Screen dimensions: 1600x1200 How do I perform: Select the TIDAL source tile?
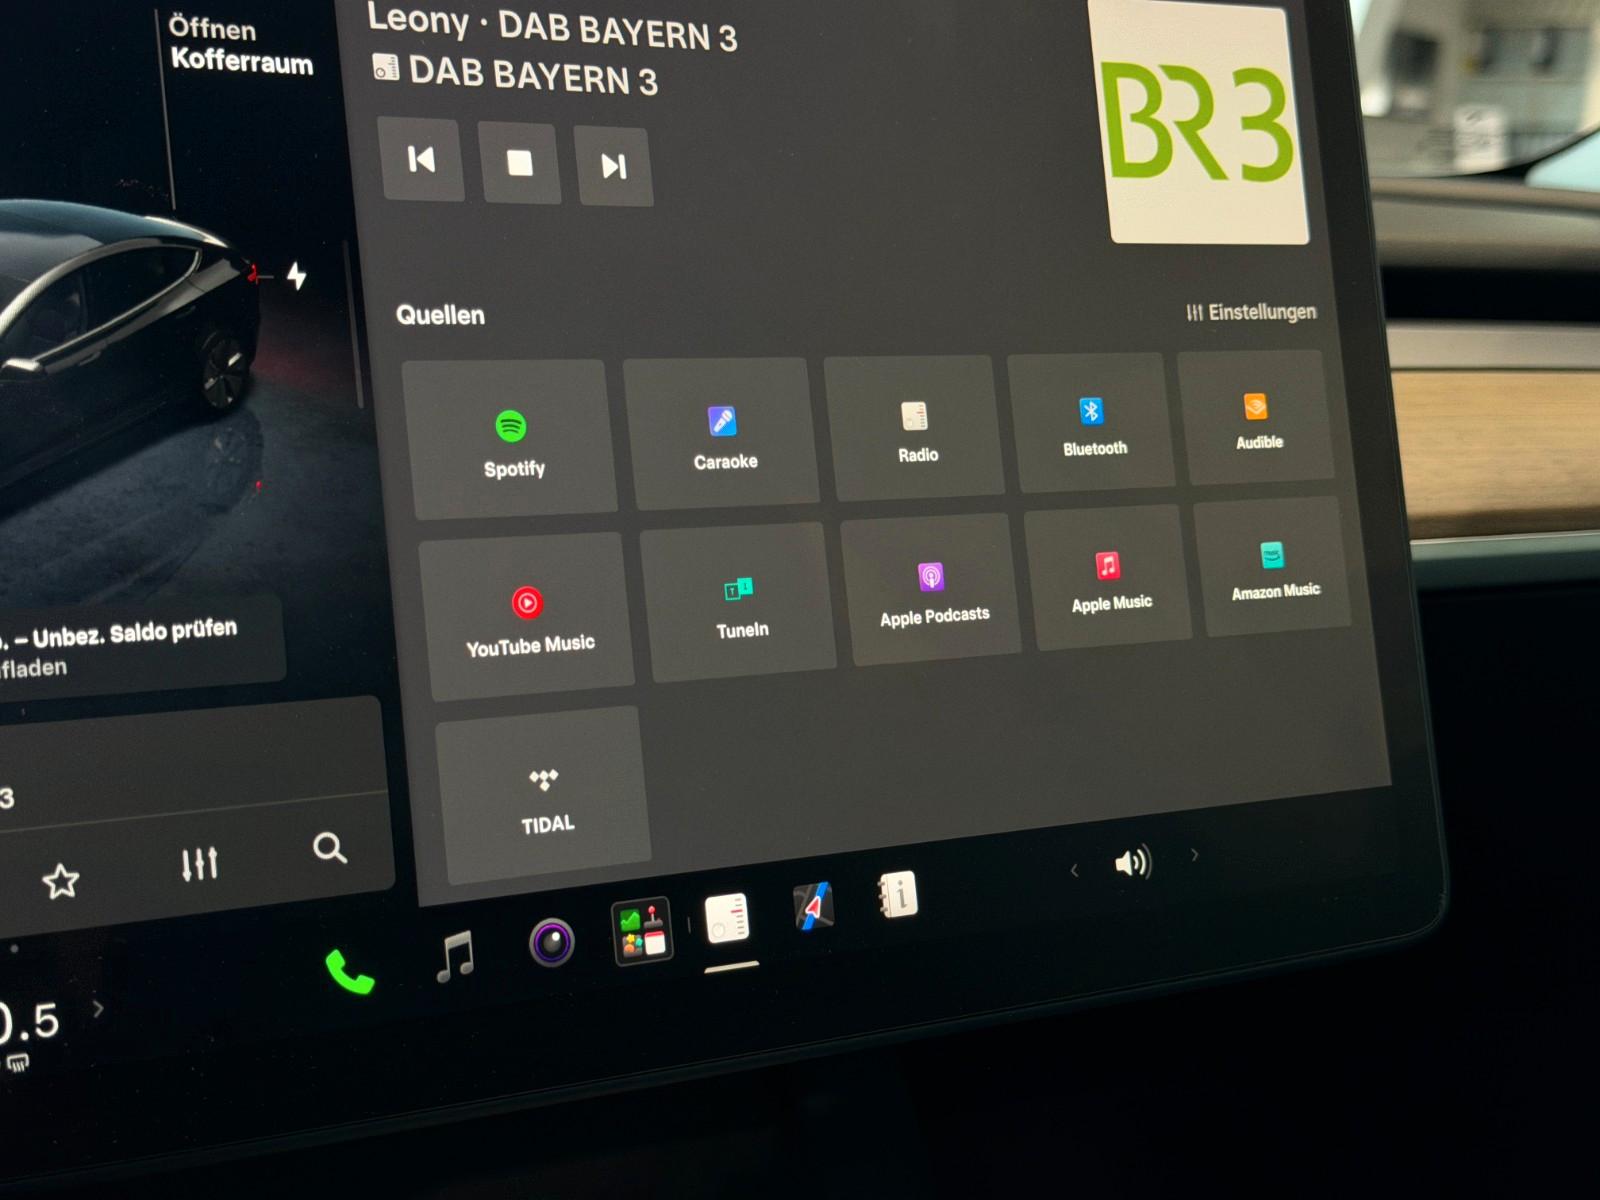[x=544, y=797]
